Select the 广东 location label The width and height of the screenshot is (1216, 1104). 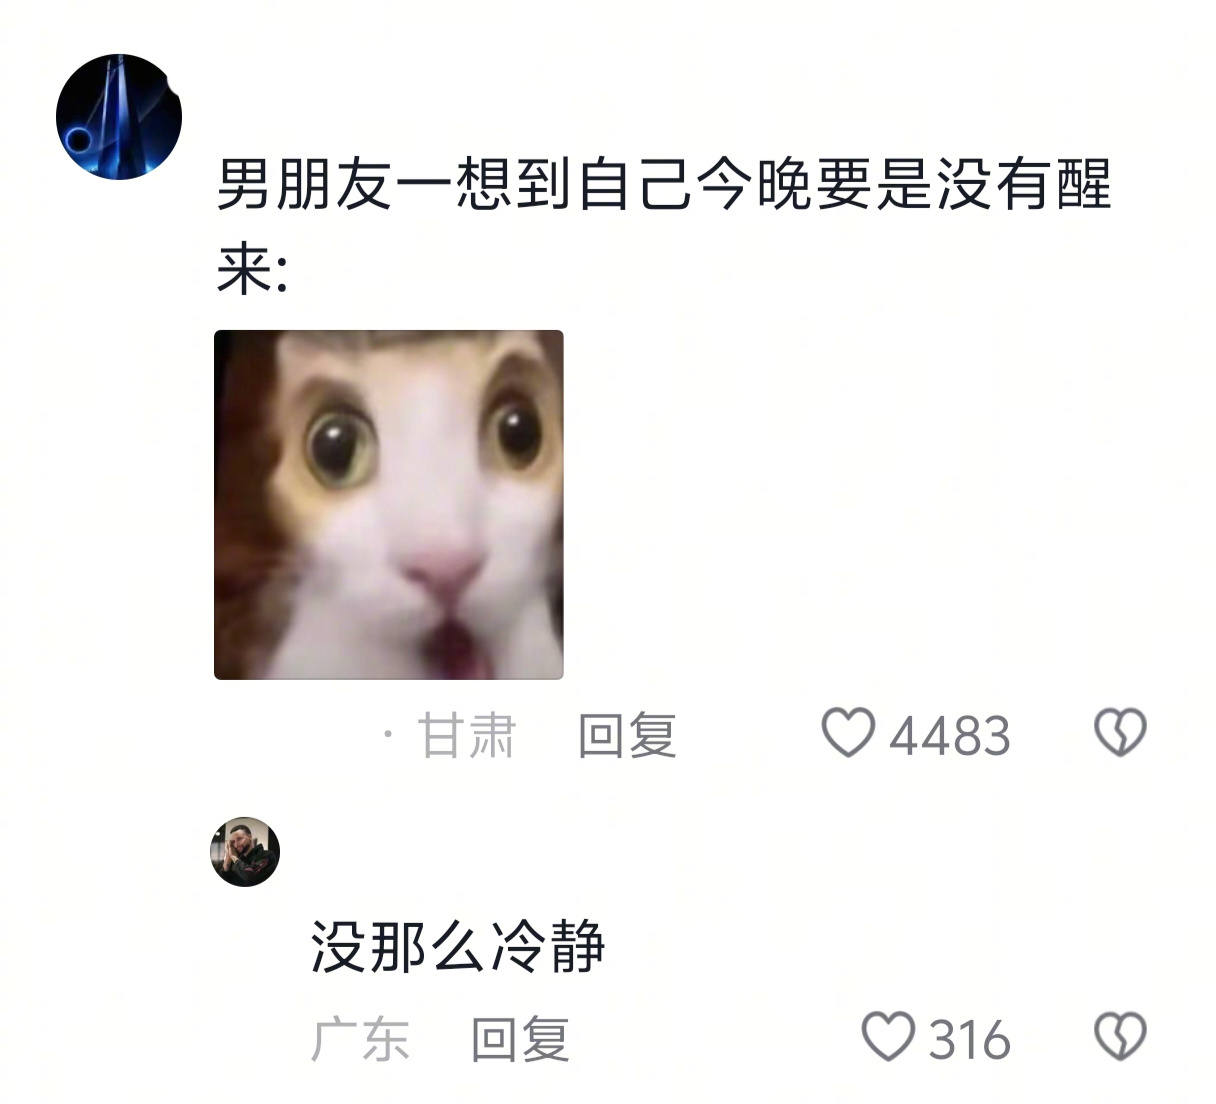click(x=360, y=1039)
